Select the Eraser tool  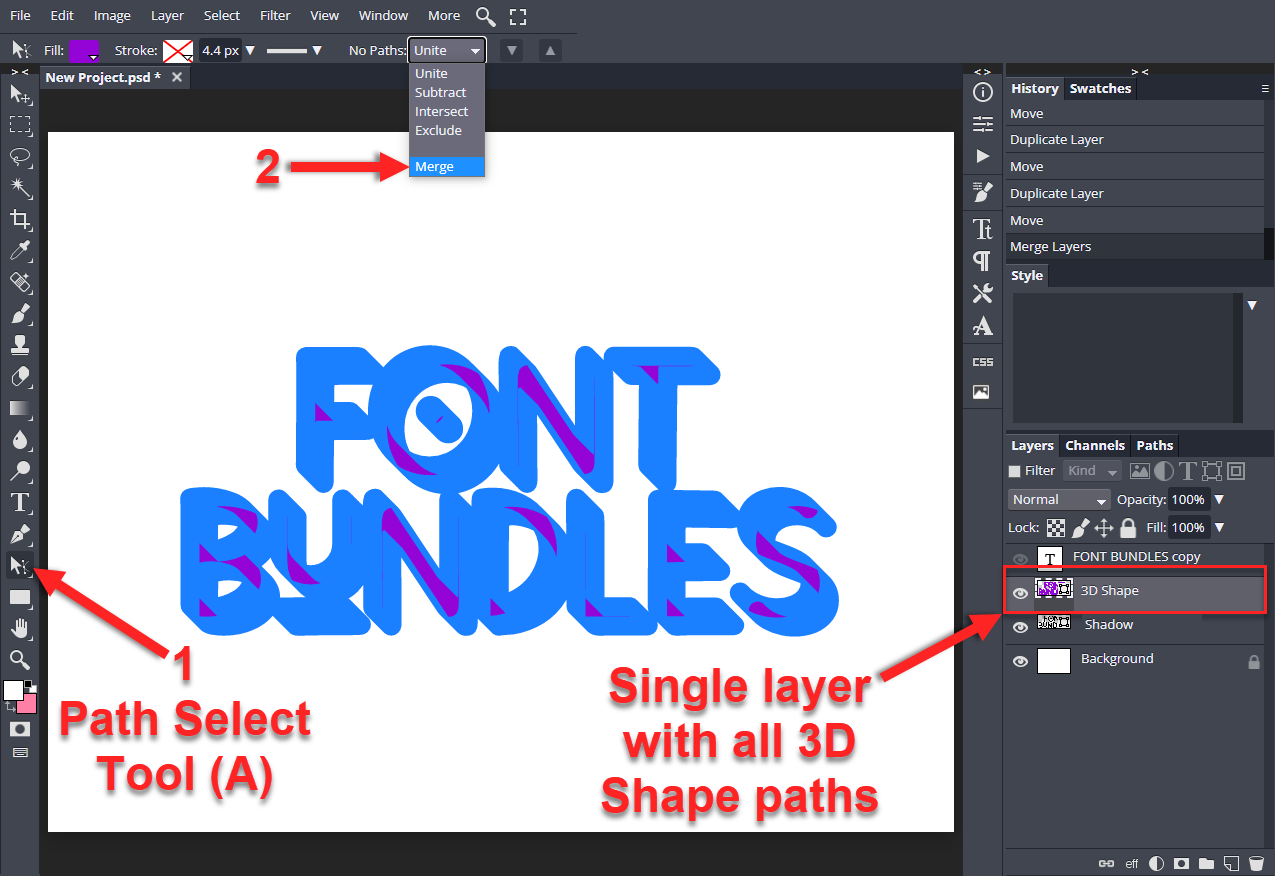tap(20, 377)
